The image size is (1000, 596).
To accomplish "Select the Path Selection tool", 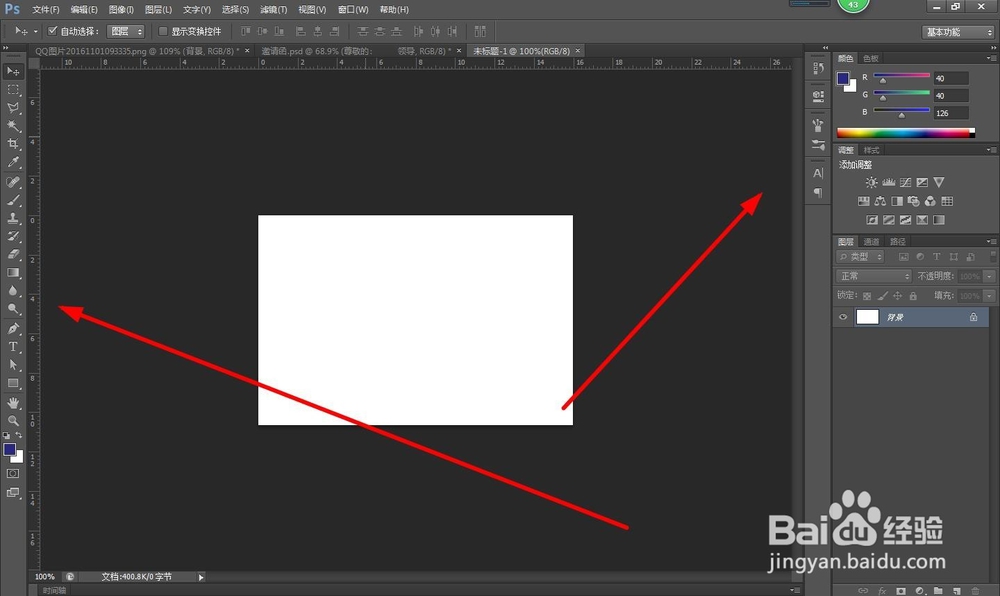I will click(13, 365).
